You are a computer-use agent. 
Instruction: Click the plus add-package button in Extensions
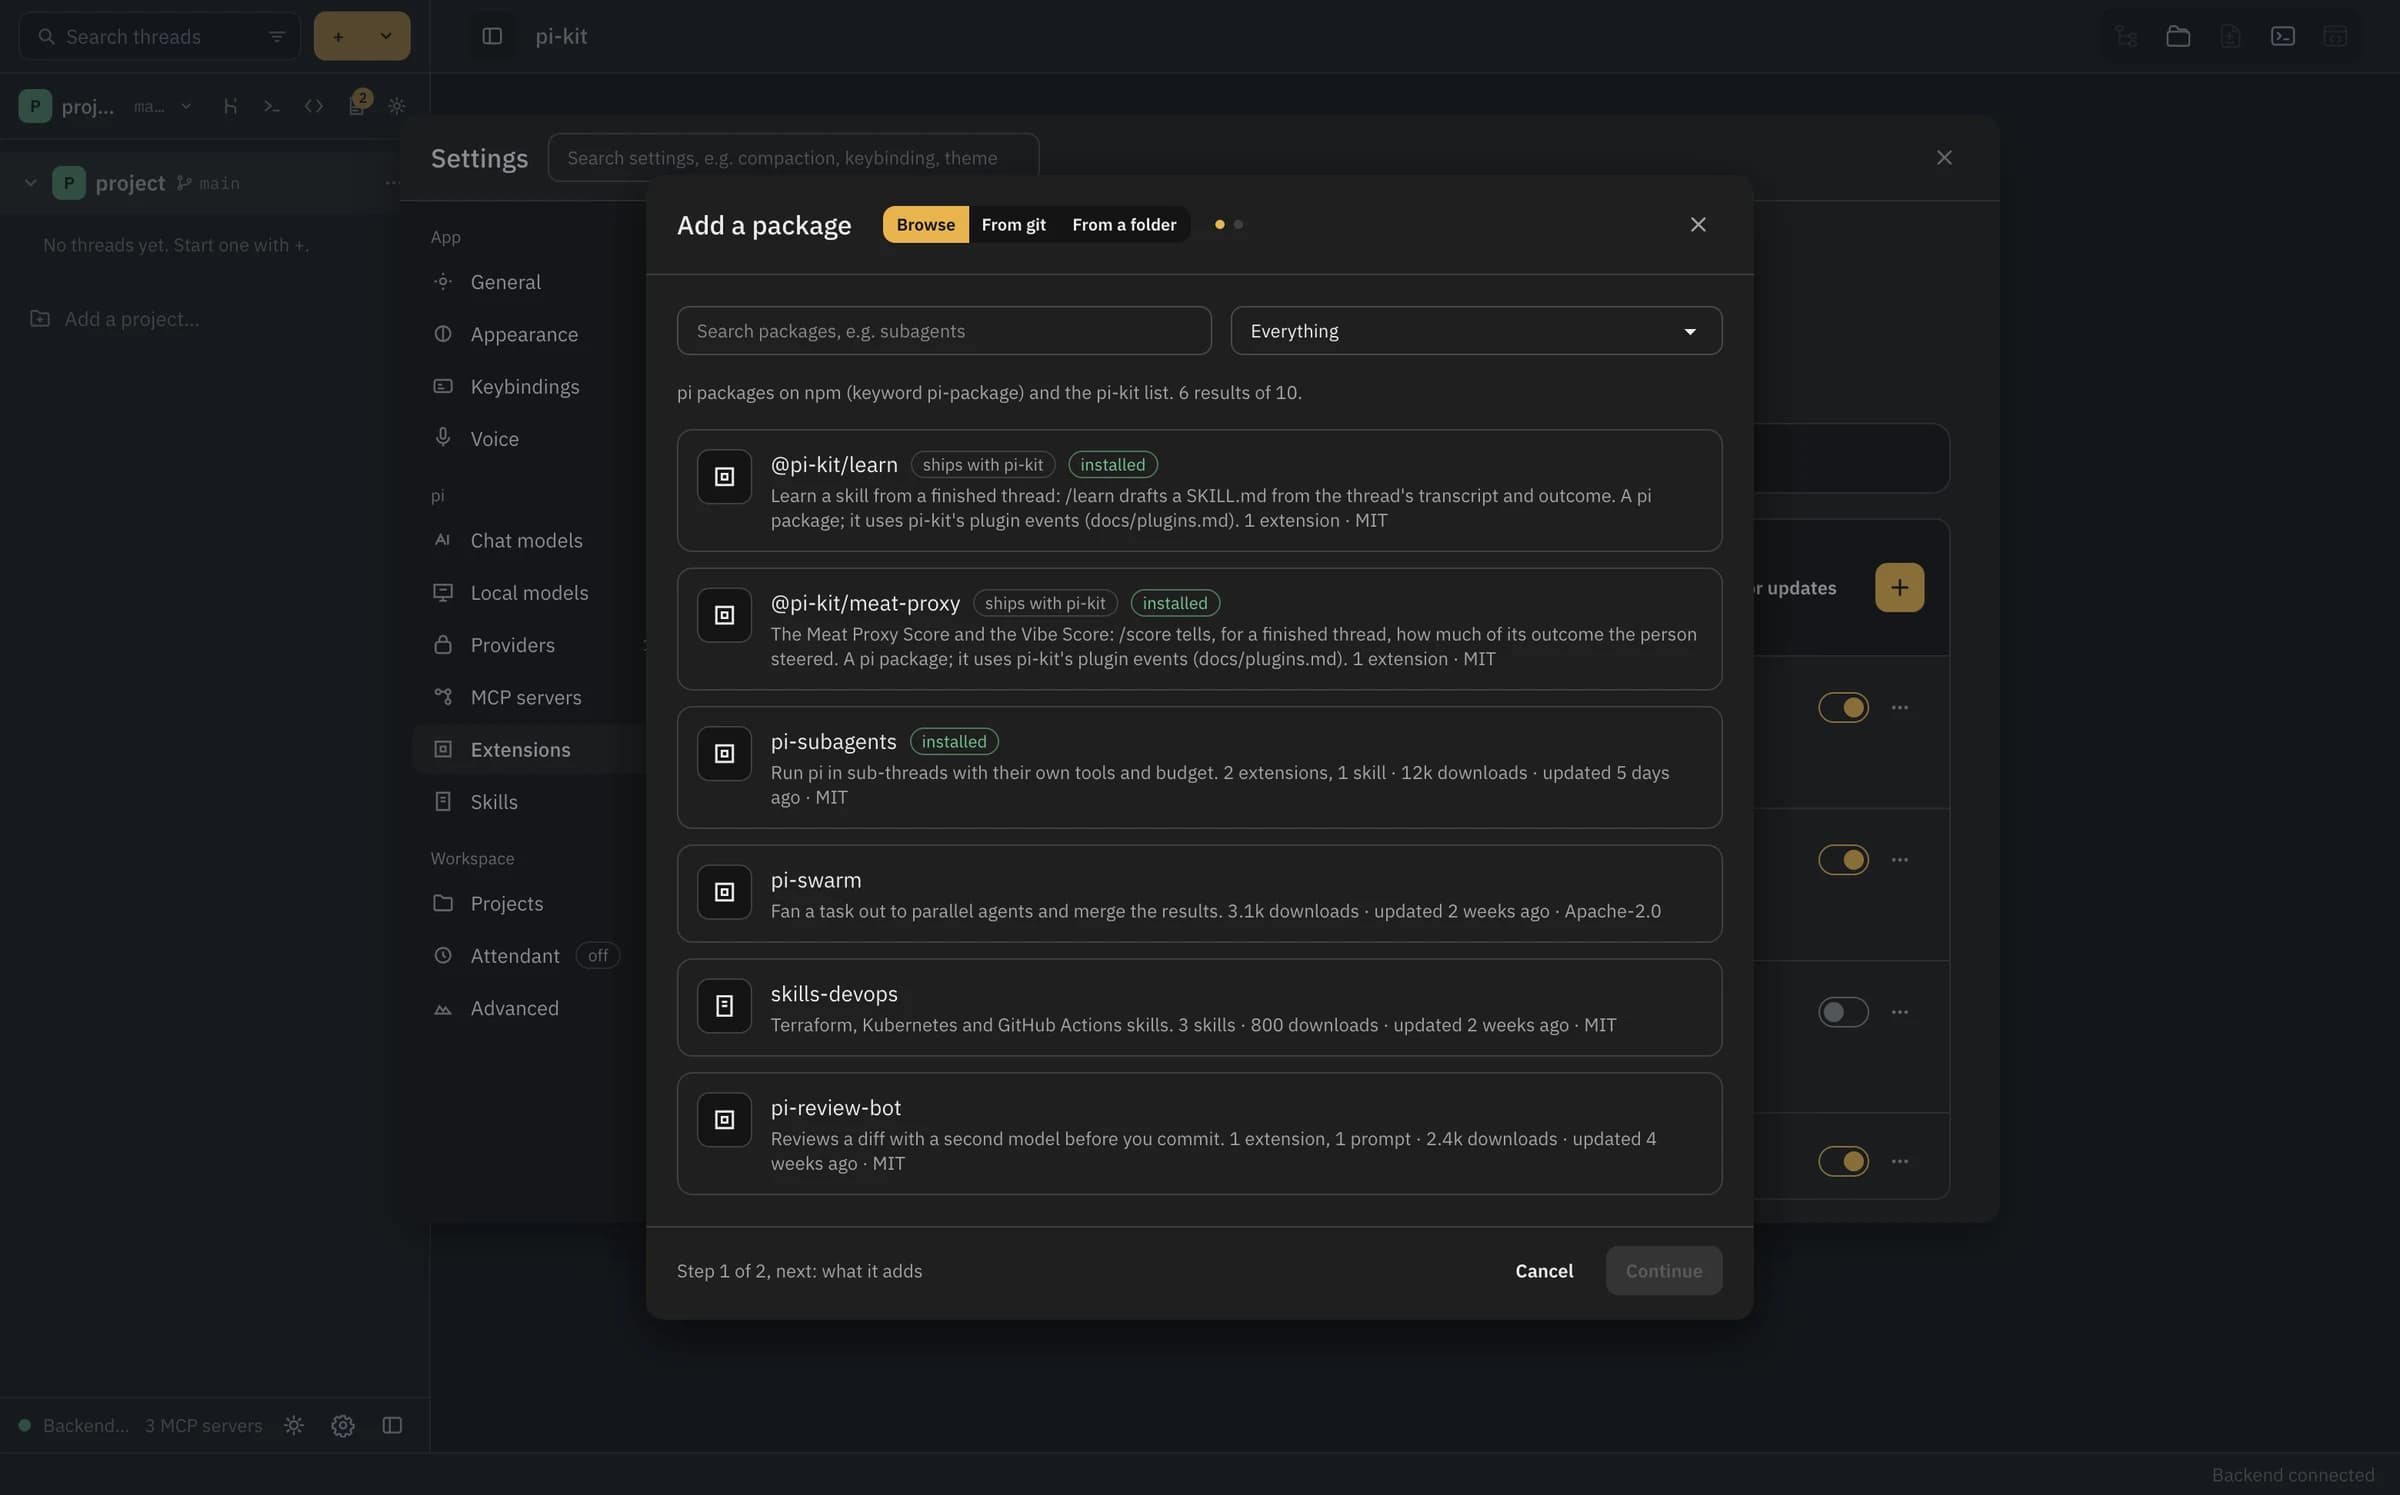pos(1900,588)
